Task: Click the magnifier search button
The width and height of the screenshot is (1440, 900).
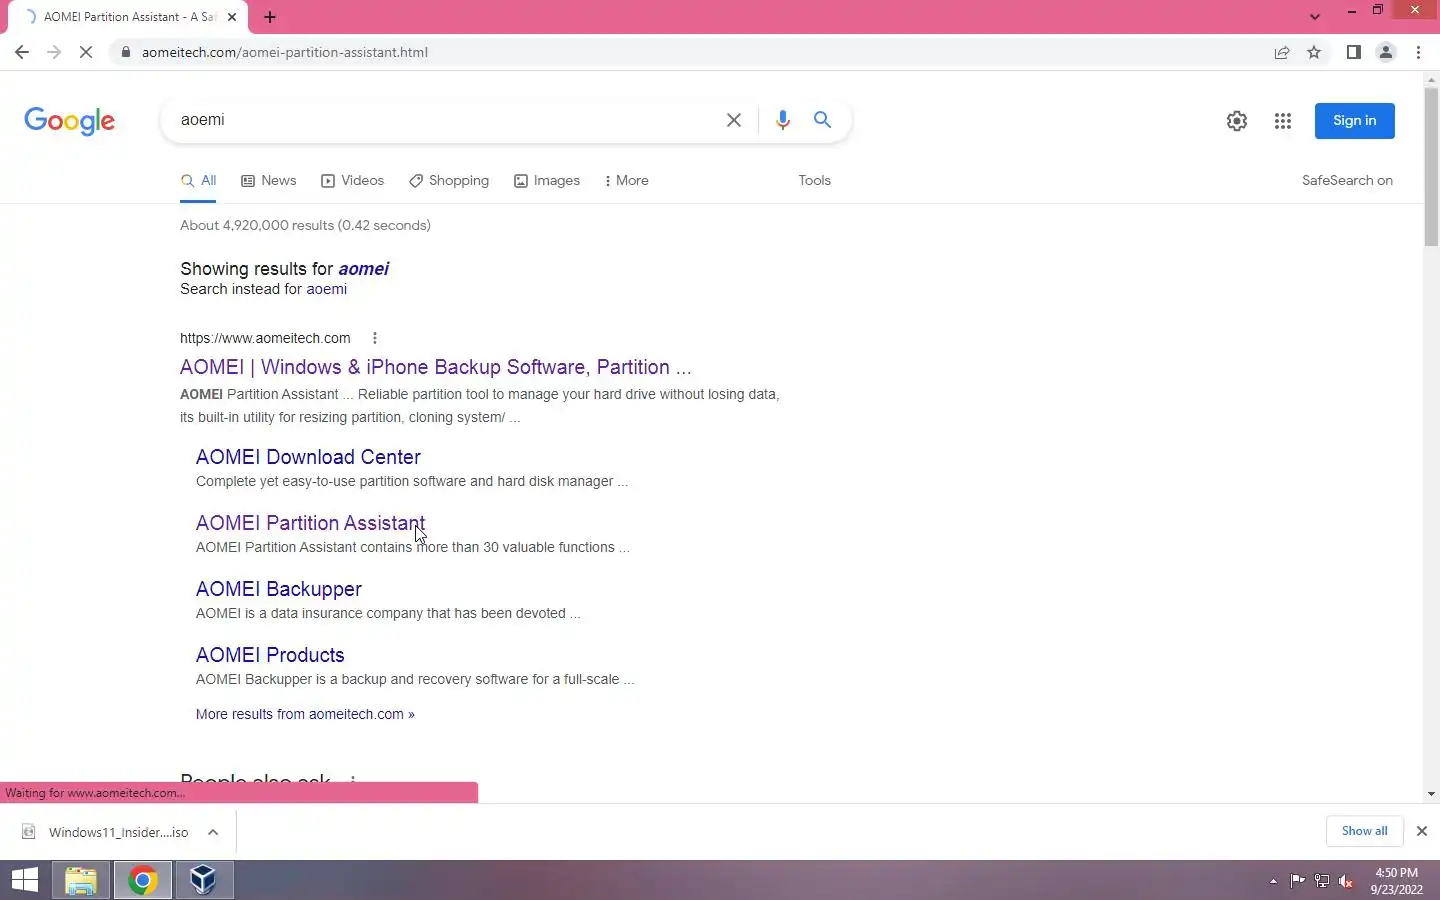Action: [822, 120]
